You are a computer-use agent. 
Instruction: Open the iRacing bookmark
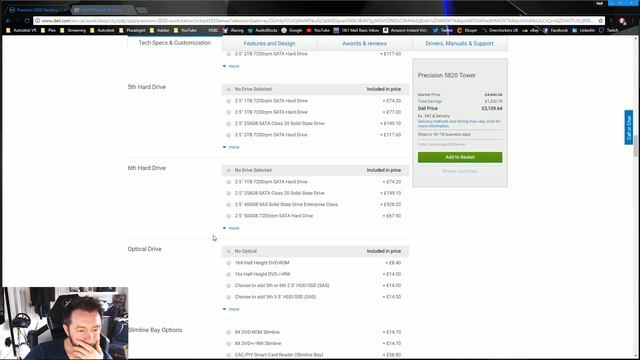[x=233, y=30]
